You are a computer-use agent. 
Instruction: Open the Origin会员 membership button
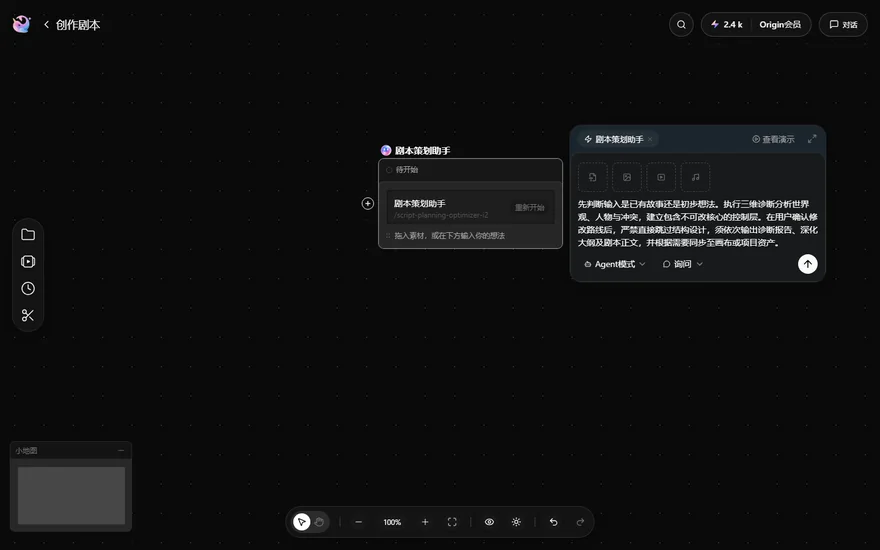coord(780,25)
